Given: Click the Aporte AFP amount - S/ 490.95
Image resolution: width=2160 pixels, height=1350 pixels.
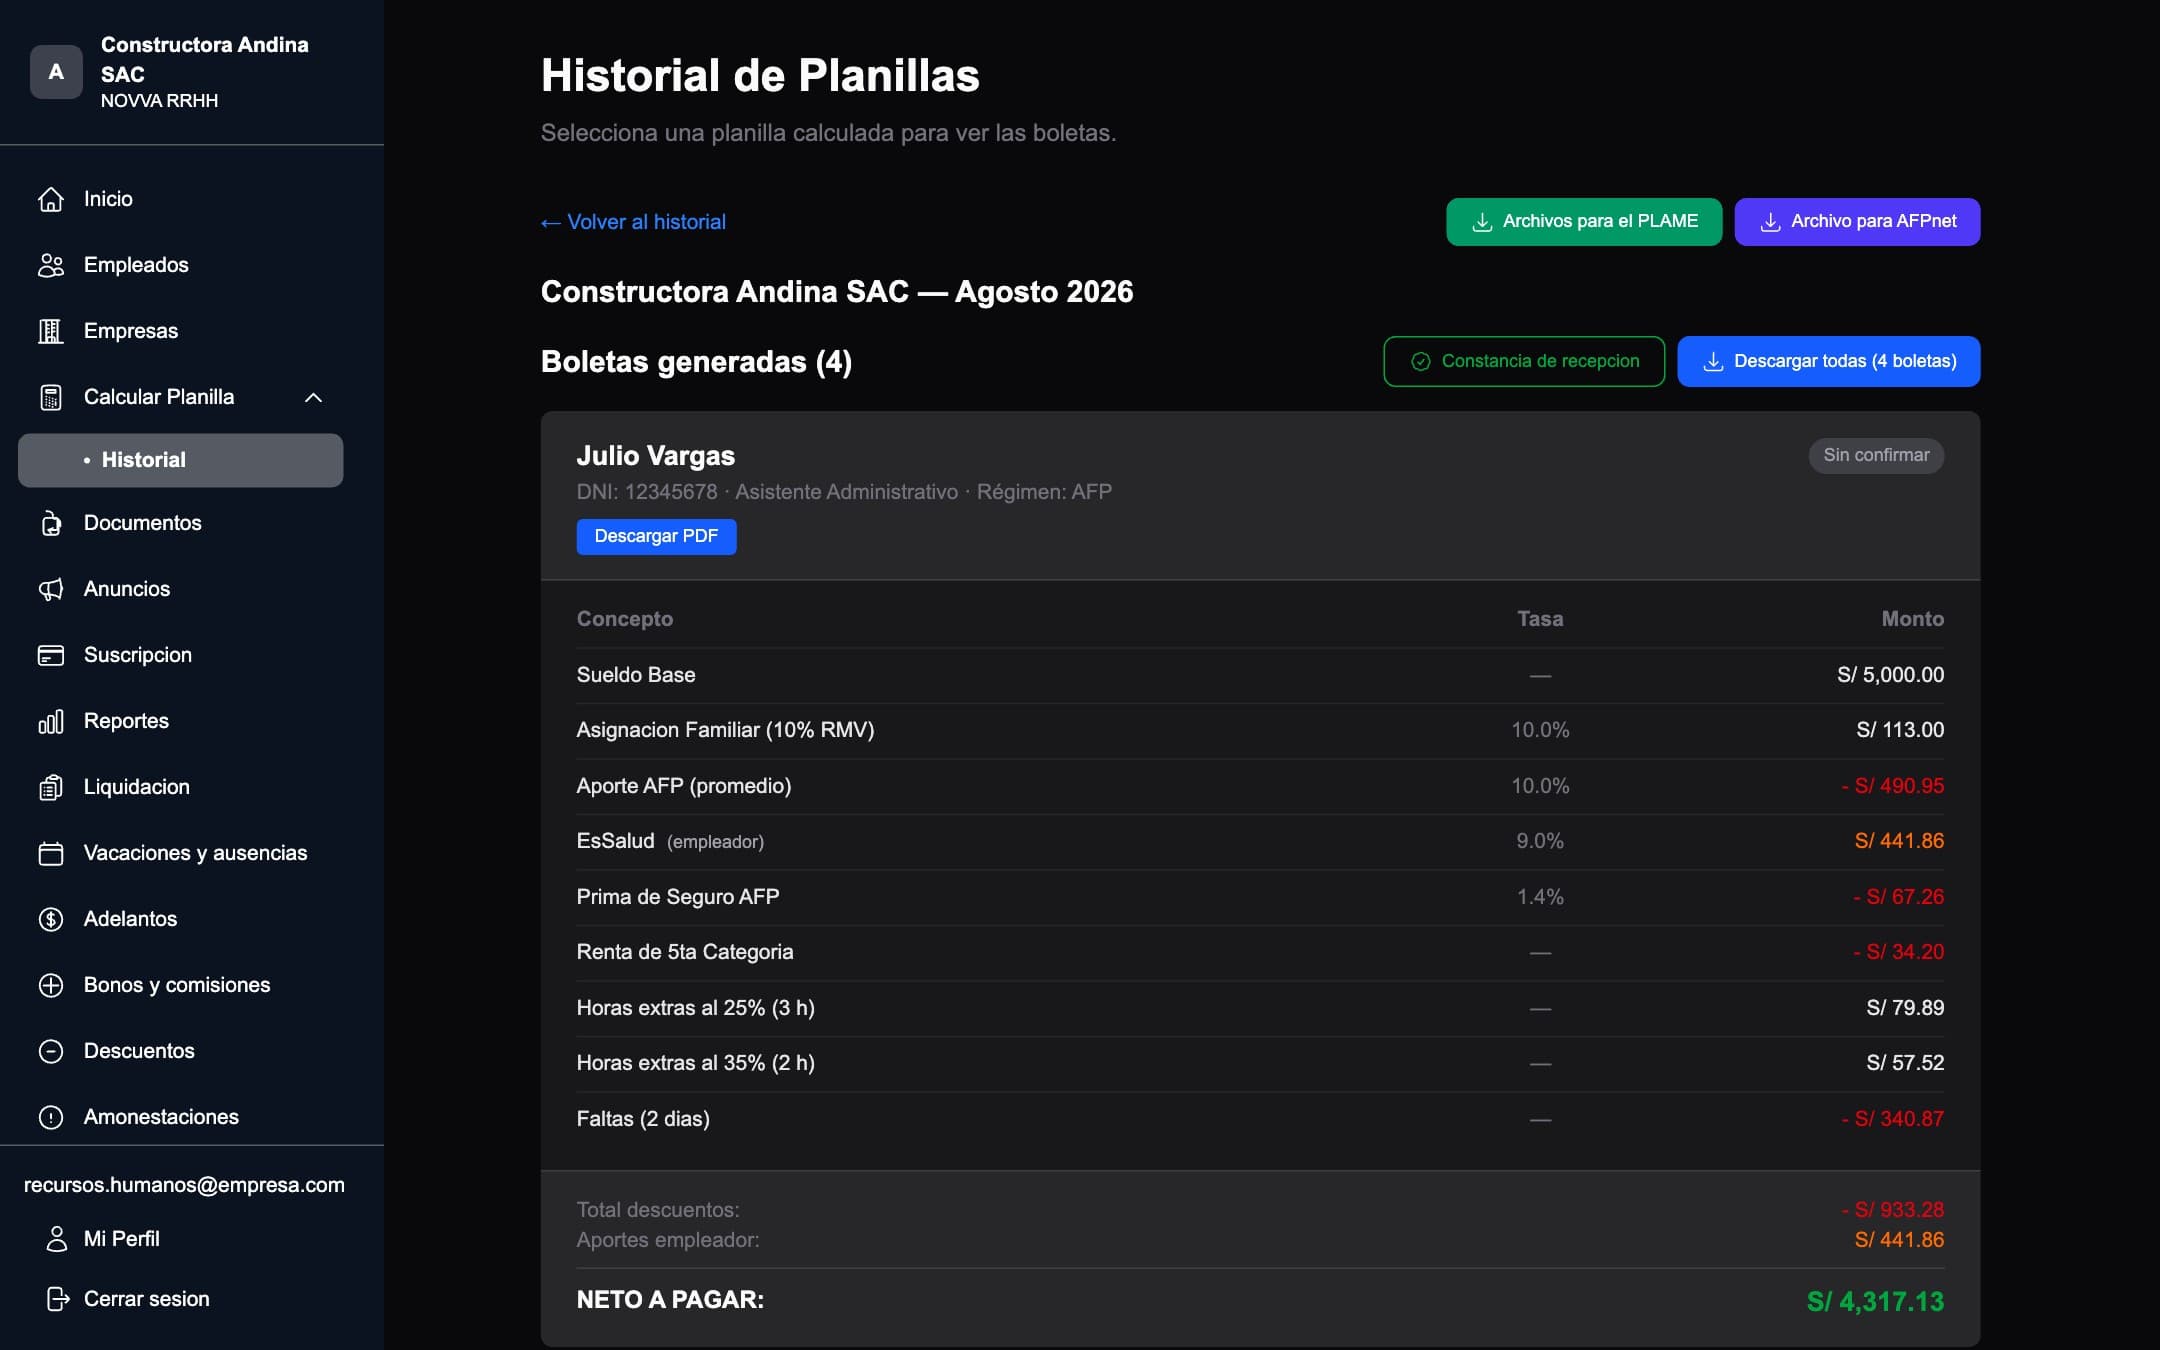Looking at the screenshot, I should coord(1893,786).
